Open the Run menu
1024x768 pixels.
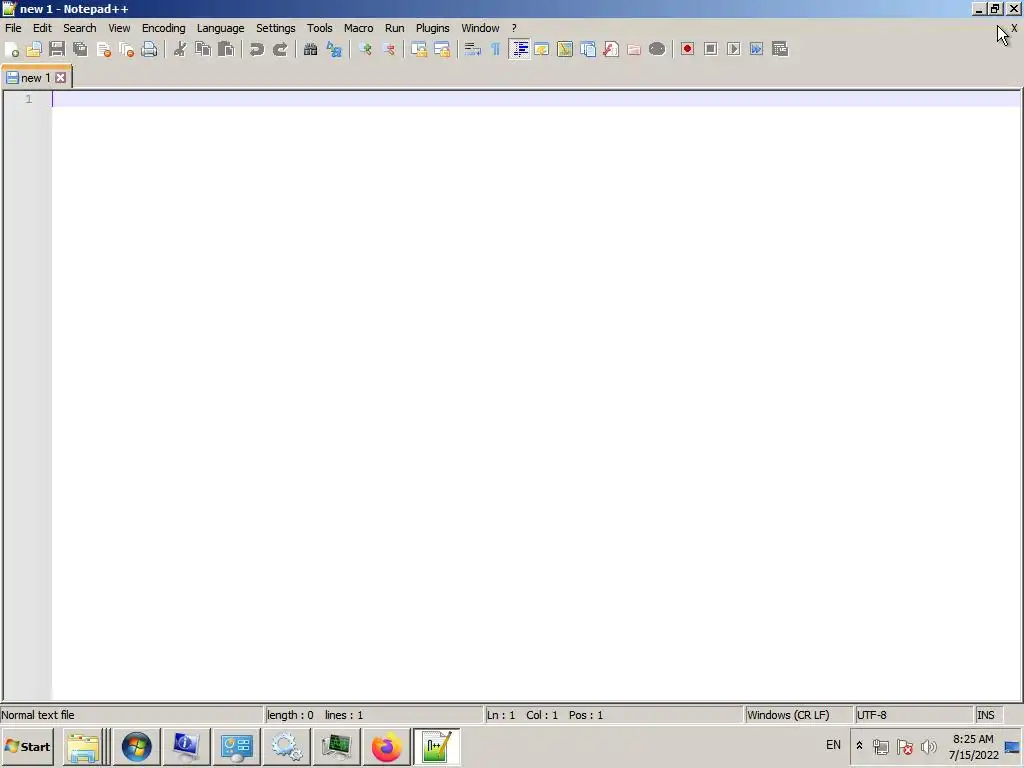click(x=394, y=28)
